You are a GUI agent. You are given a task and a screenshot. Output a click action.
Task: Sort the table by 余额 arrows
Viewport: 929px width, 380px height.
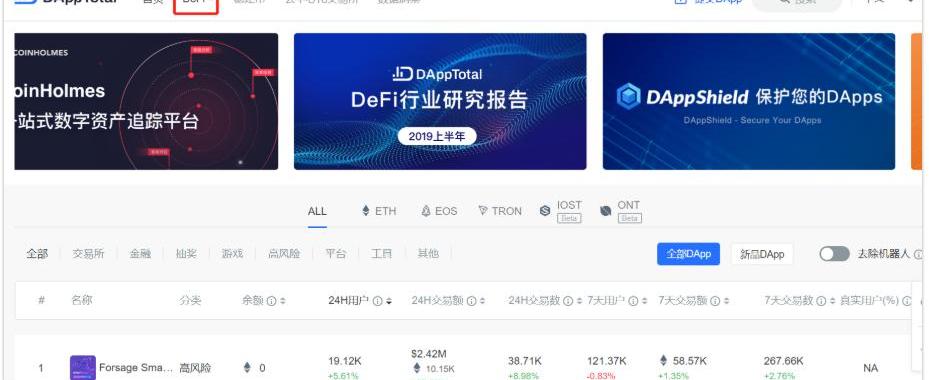[283, 301]
